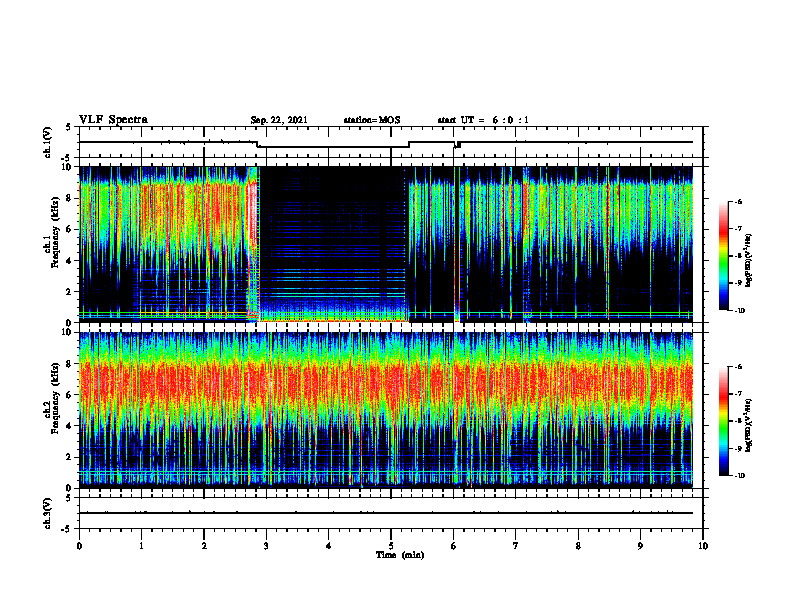Click the ch.1 spectrogram color scale bar

pyautogui.click(x=724, y=256)
